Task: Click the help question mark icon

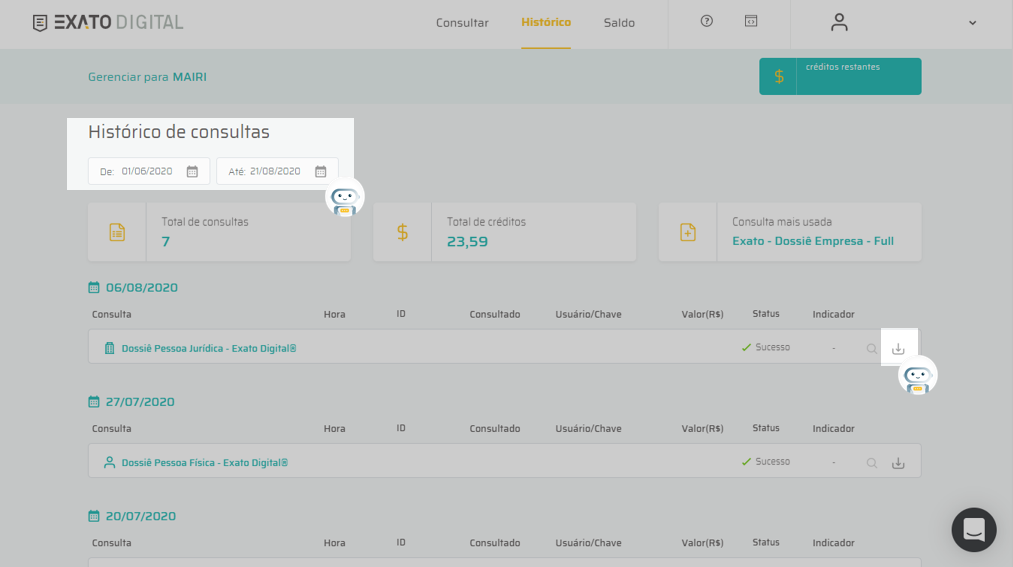Action: click(707, 21)
